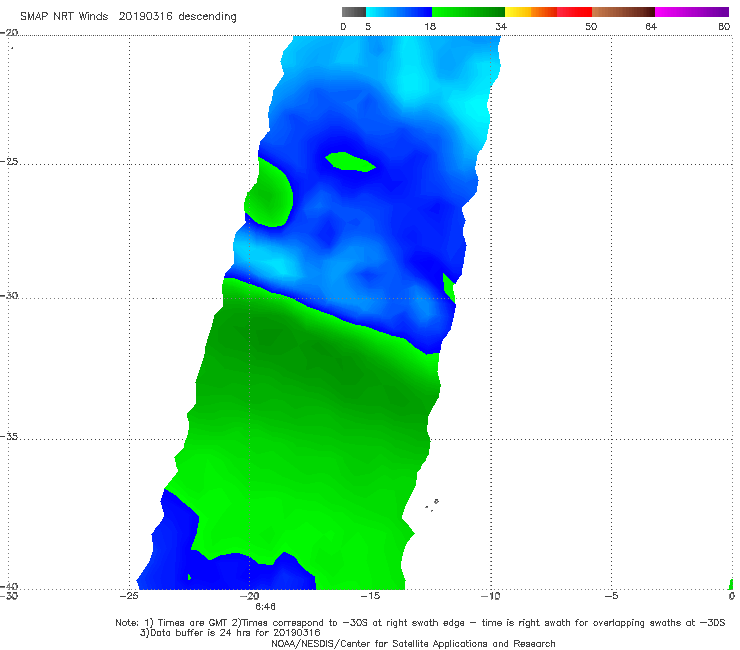This screenshot has width=740, height=650.
Task: Click the gray segment of the wind color bar
Action: (x=354, y=12)
